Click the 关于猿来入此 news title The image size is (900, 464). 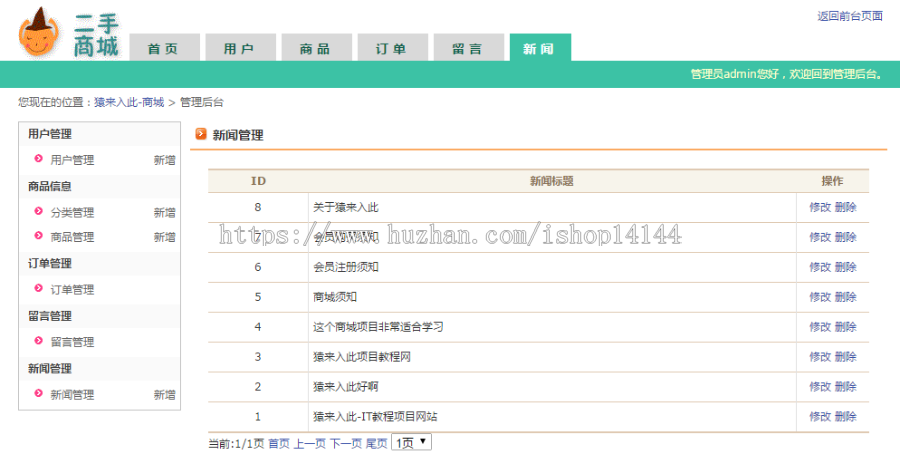[346, 207]
